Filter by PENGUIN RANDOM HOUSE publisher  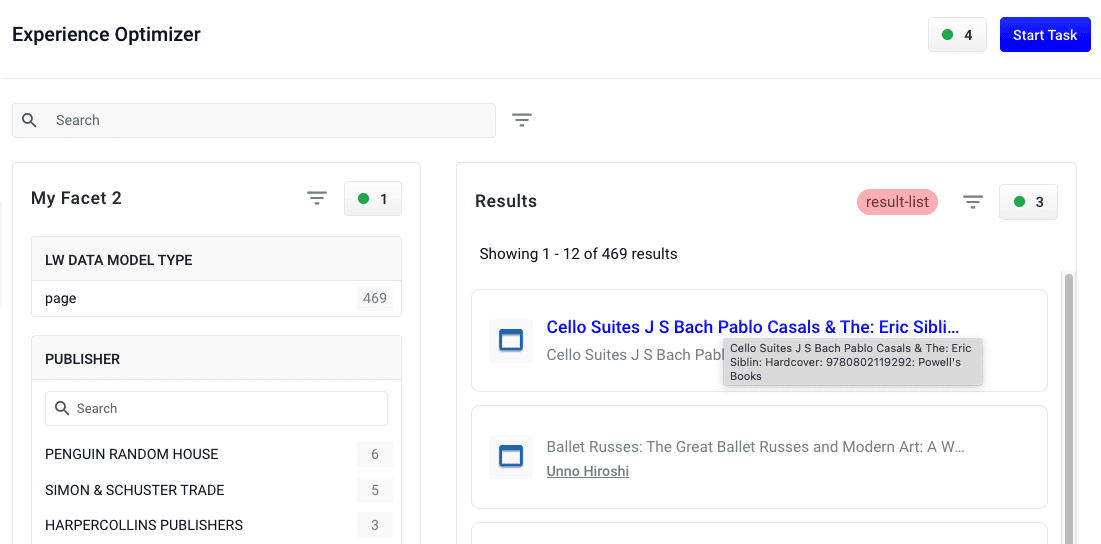[x=131, y=454]
